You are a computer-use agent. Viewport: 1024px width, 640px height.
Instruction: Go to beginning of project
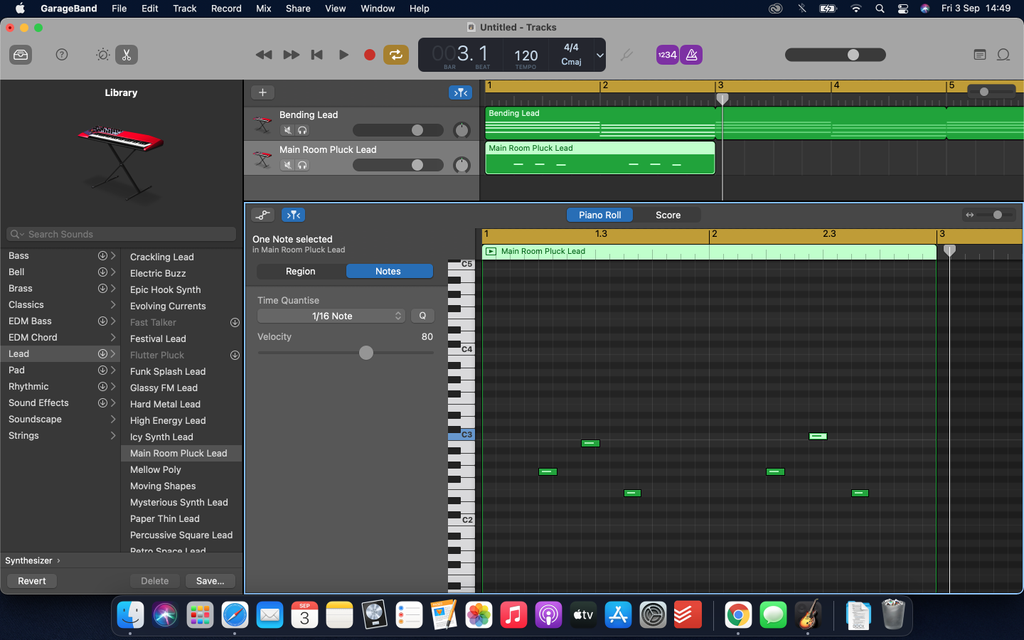click(317, 55)
